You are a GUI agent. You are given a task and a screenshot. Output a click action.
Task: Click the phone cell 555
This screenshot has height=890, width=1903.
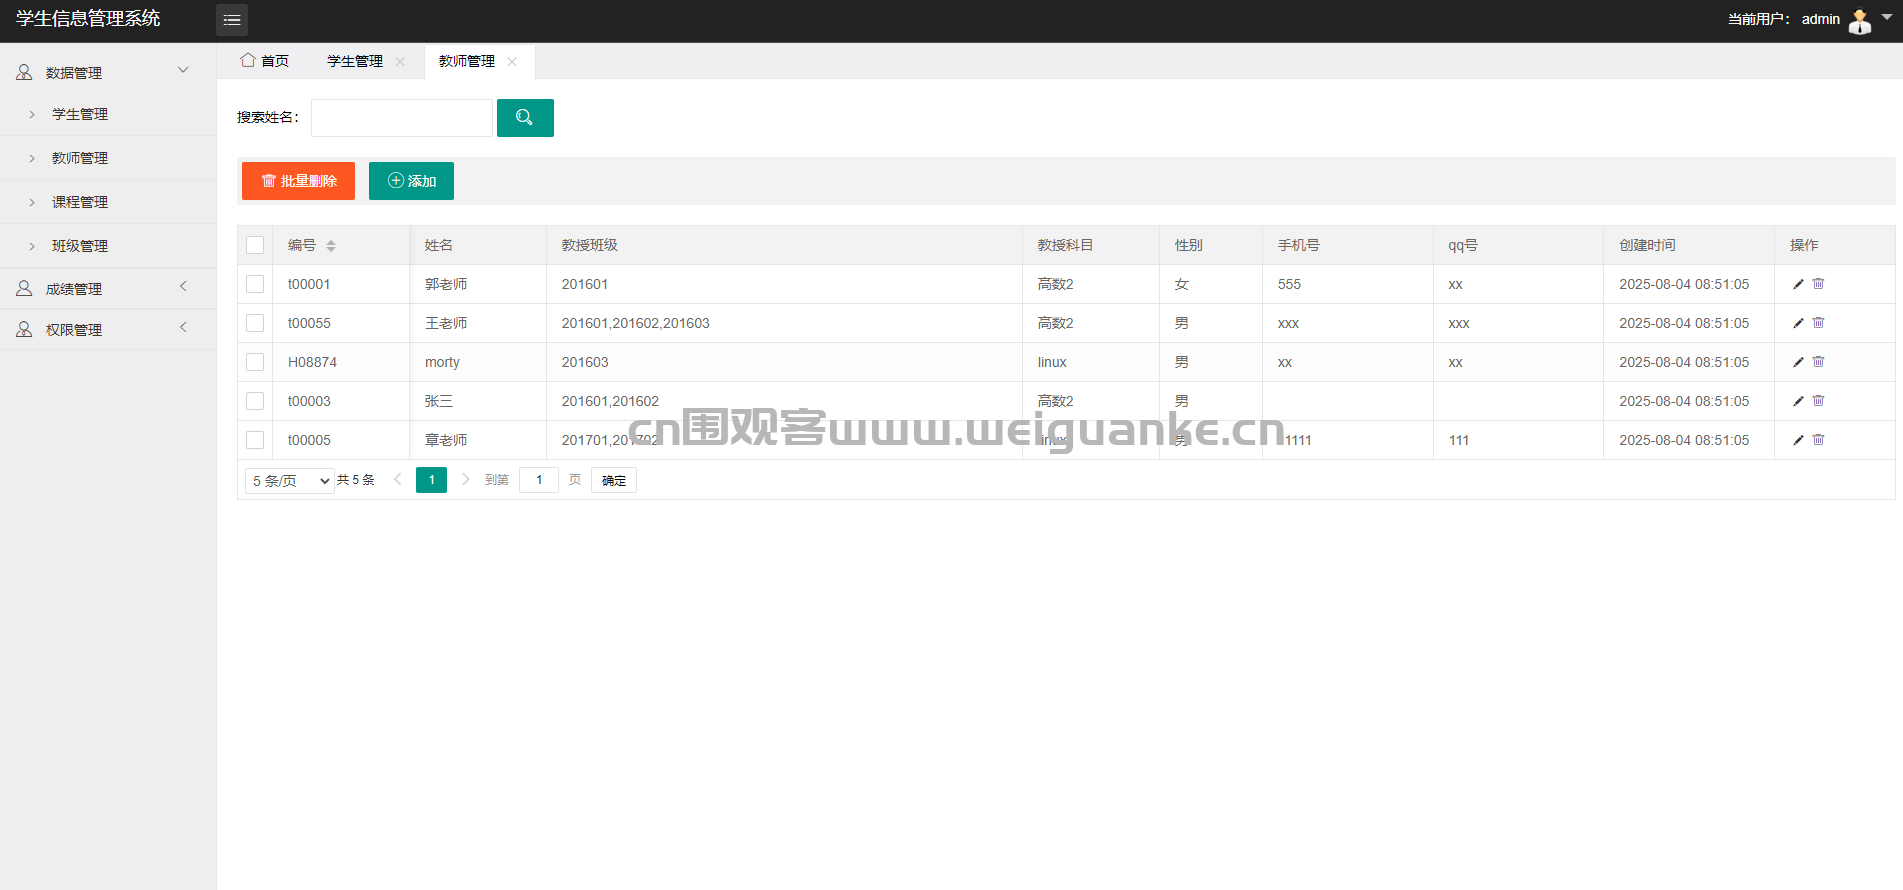tap(1289, 284)
